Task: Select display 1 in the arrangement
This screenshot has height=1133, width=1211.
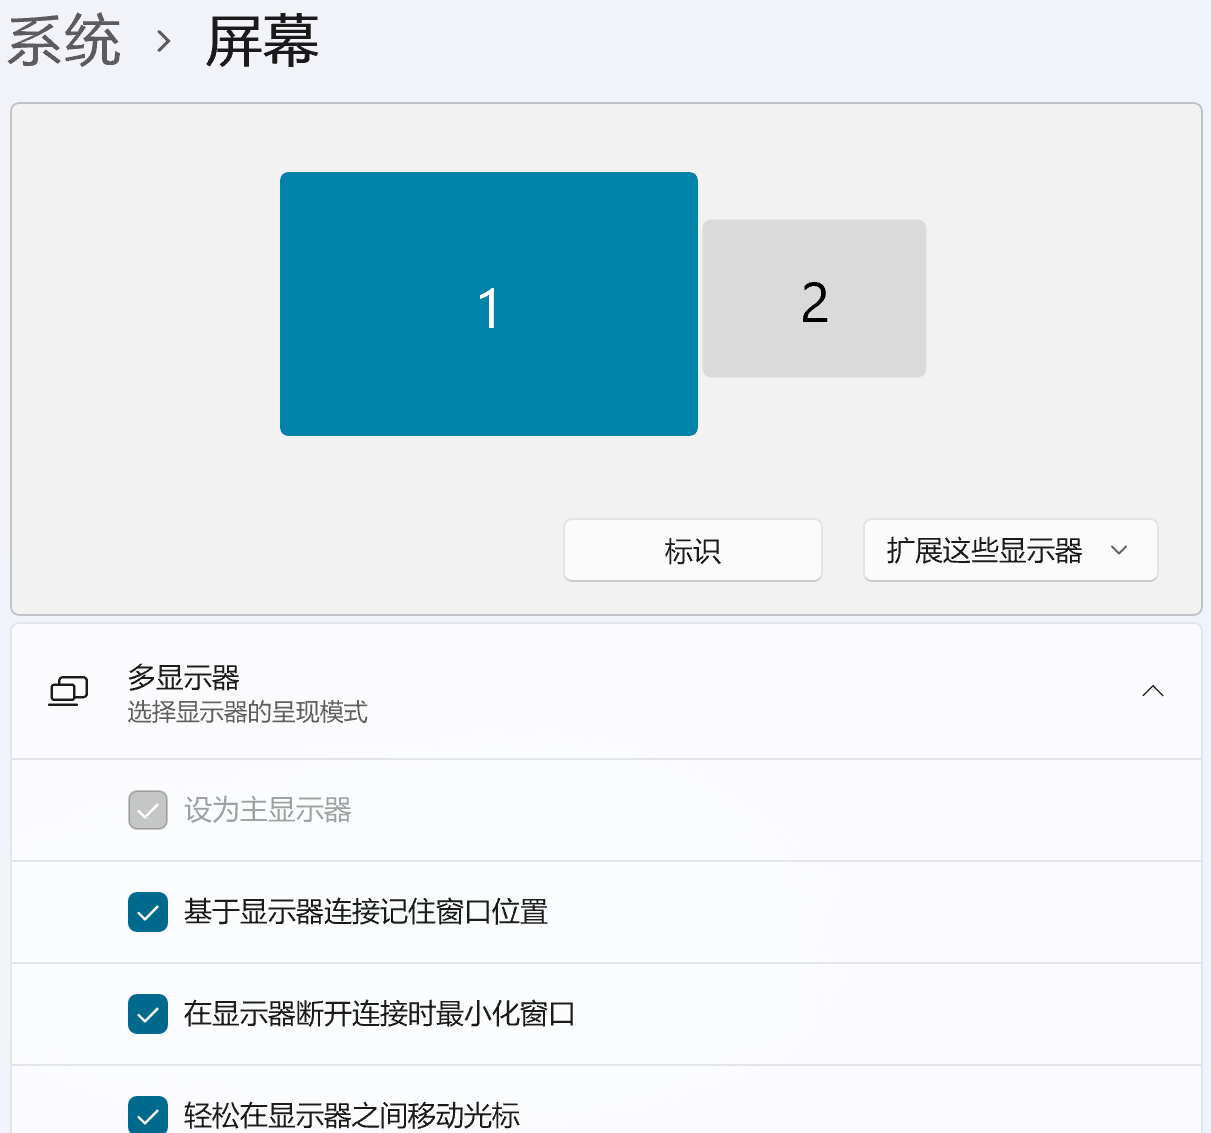Action: (x=489, y=304)
